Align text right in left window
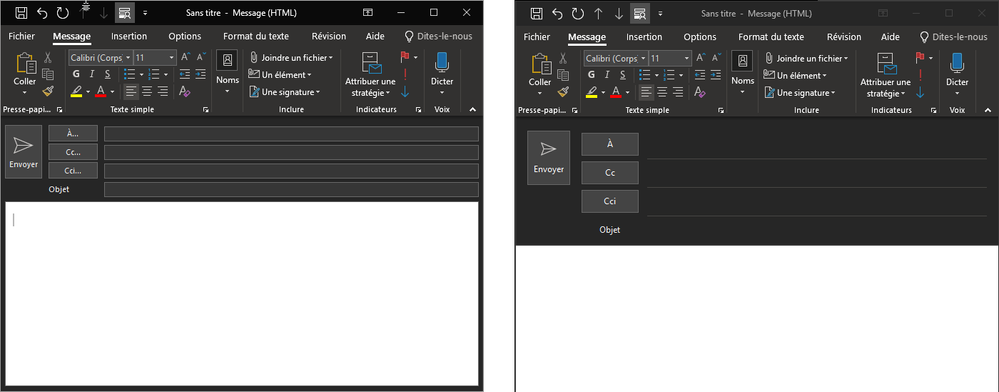 tap(163, 91)
